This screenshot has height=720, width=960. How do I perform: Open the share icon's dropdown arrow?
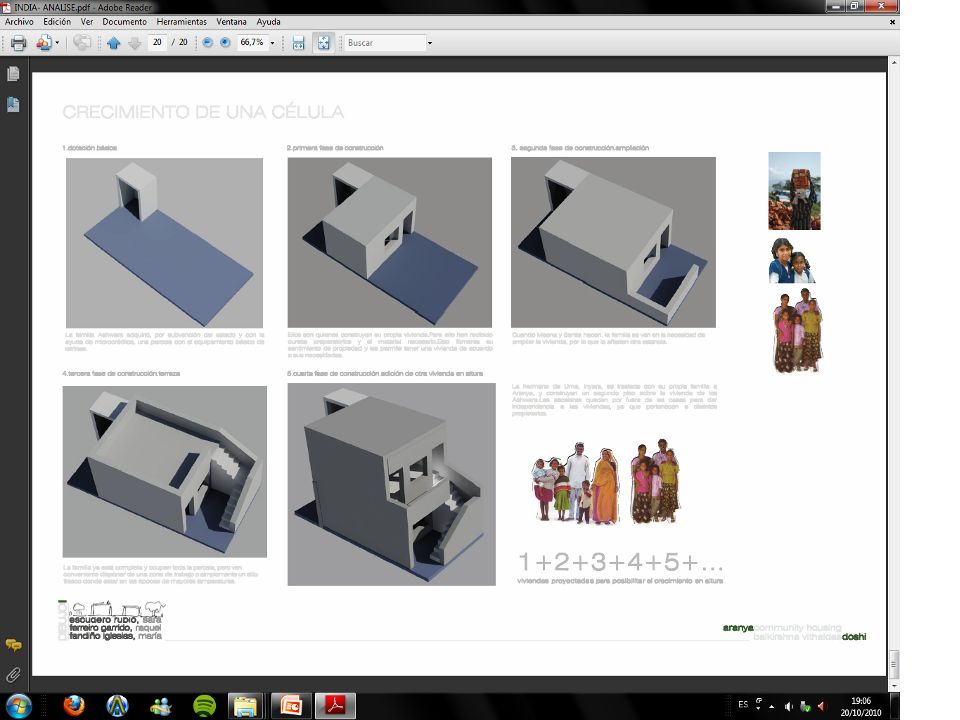58,42
